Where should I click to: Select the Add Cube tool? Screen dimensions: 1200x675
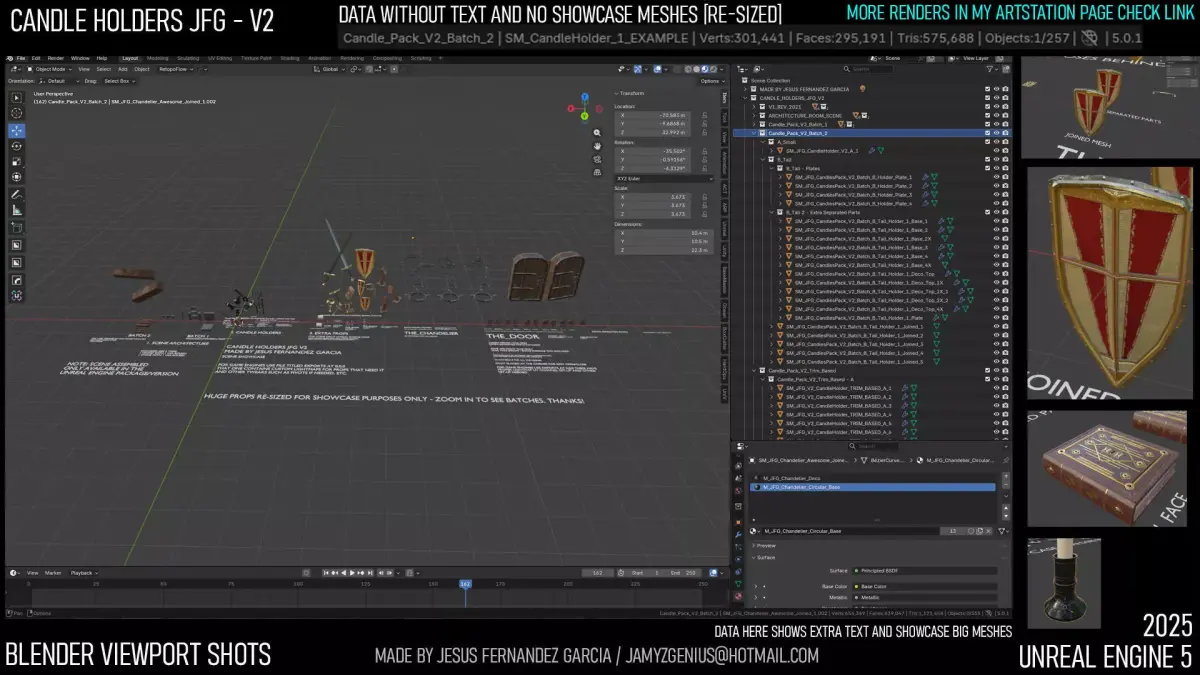coord(16,227)
